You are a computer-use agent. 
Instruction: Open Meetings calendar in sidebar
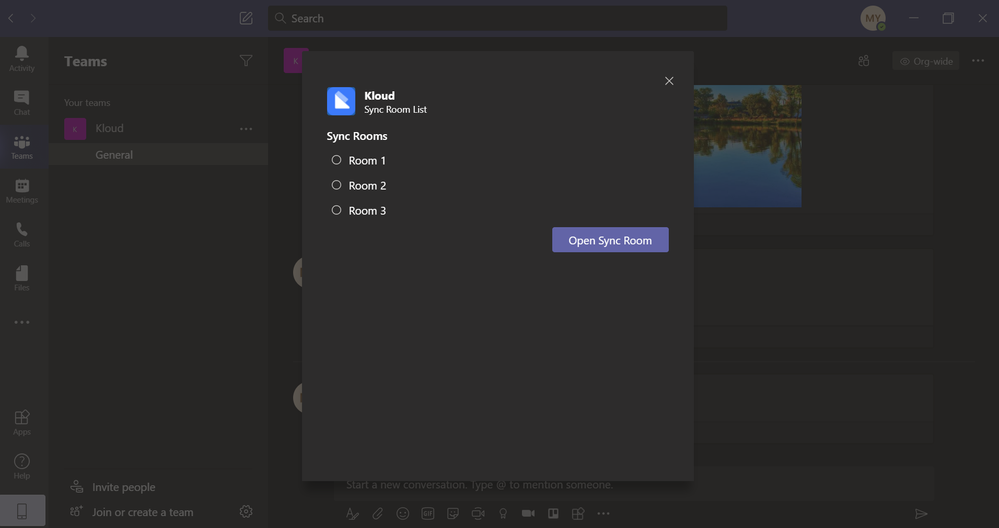click(x=22, y=190)
